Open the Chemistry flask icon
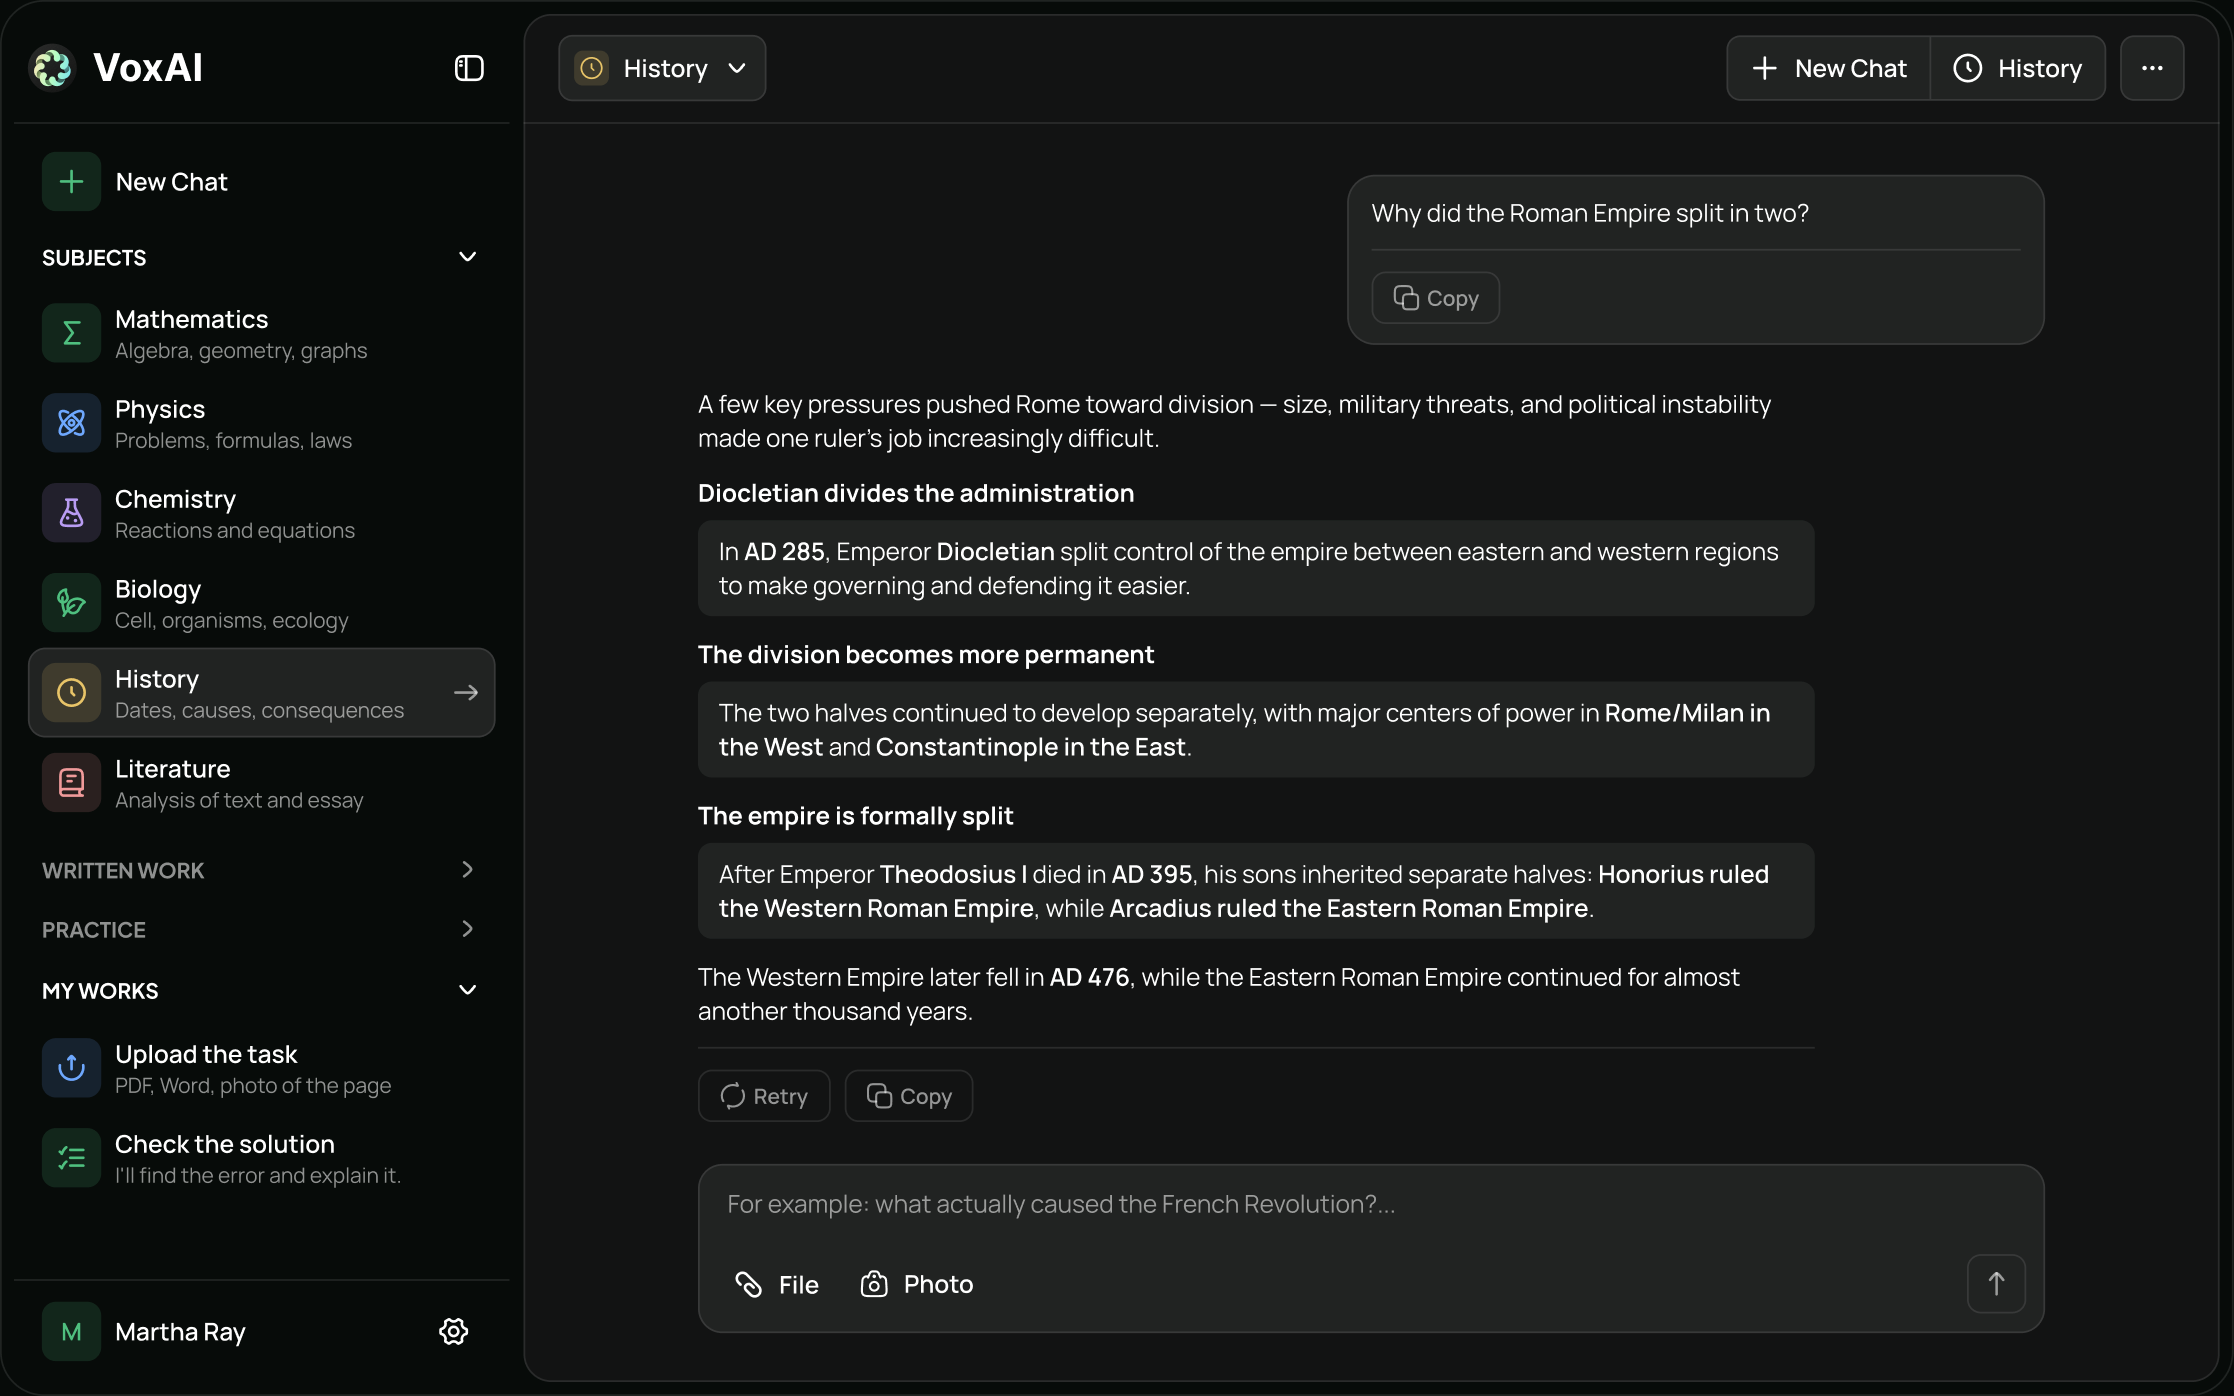Screen dimensions: 2234x1396 (x=71, y=513)
